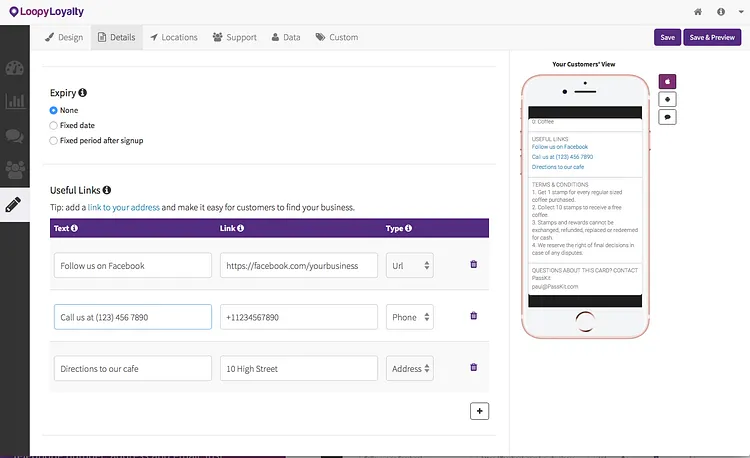Click the Save & Preview button
750x458 pixels.
click(712, 37)
